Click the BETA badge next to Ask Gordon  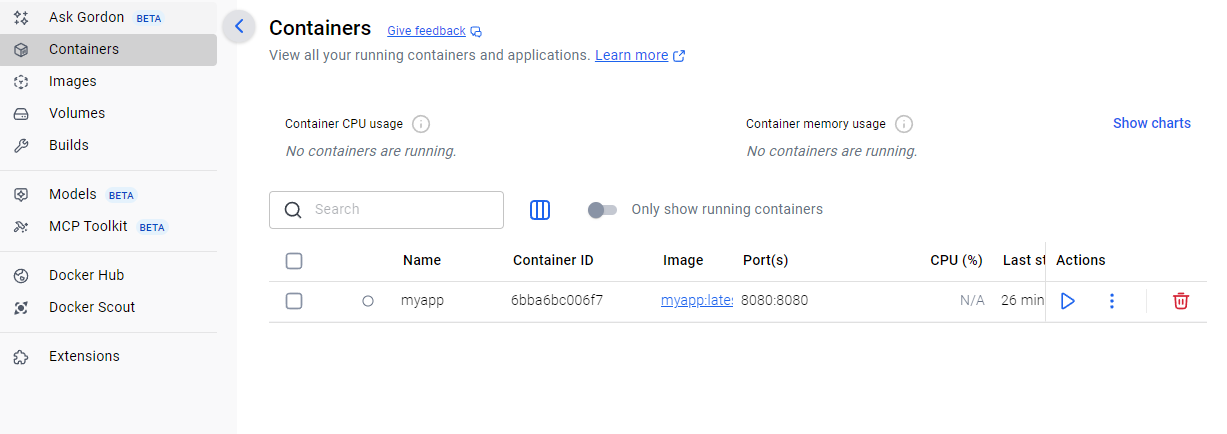tap(148, 18)
